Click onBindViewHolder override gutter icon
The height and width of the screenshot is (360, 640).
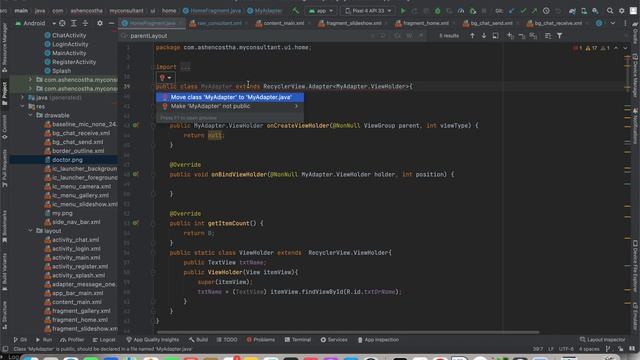pyautogui.click(x=136, y=174)
